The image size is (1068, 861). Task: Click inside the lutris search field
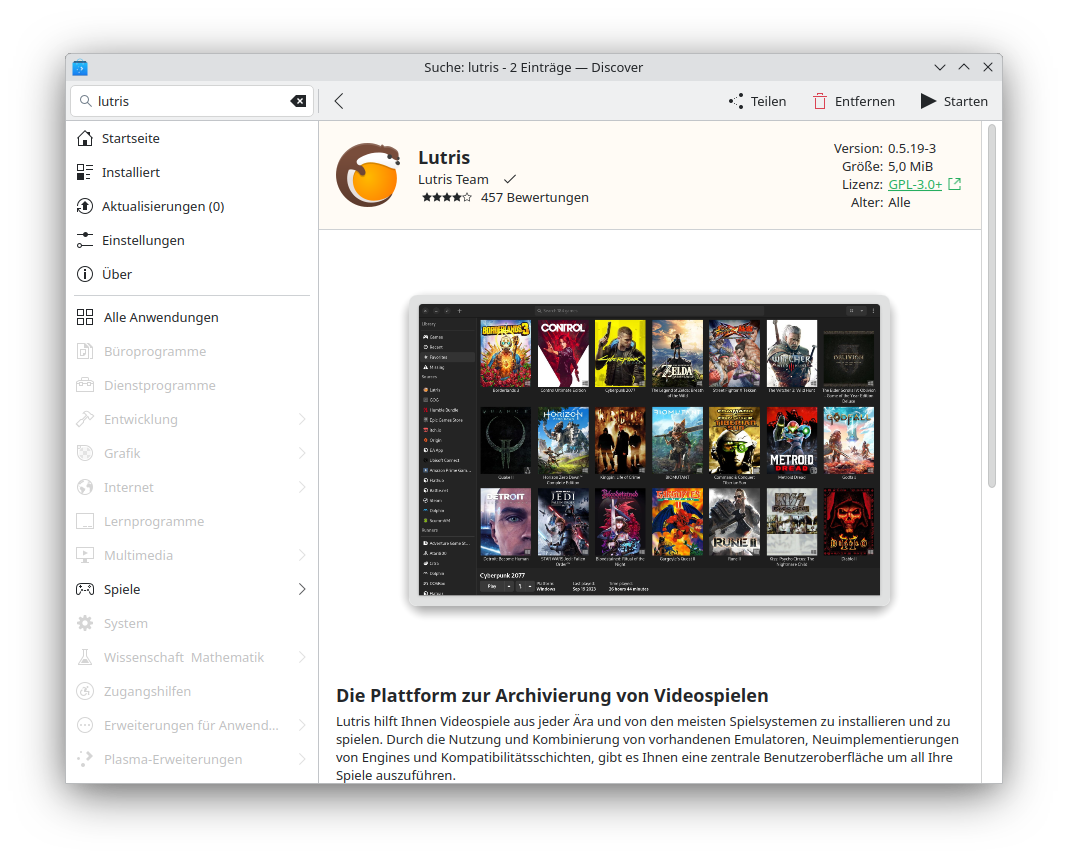(x=191, y=101)
